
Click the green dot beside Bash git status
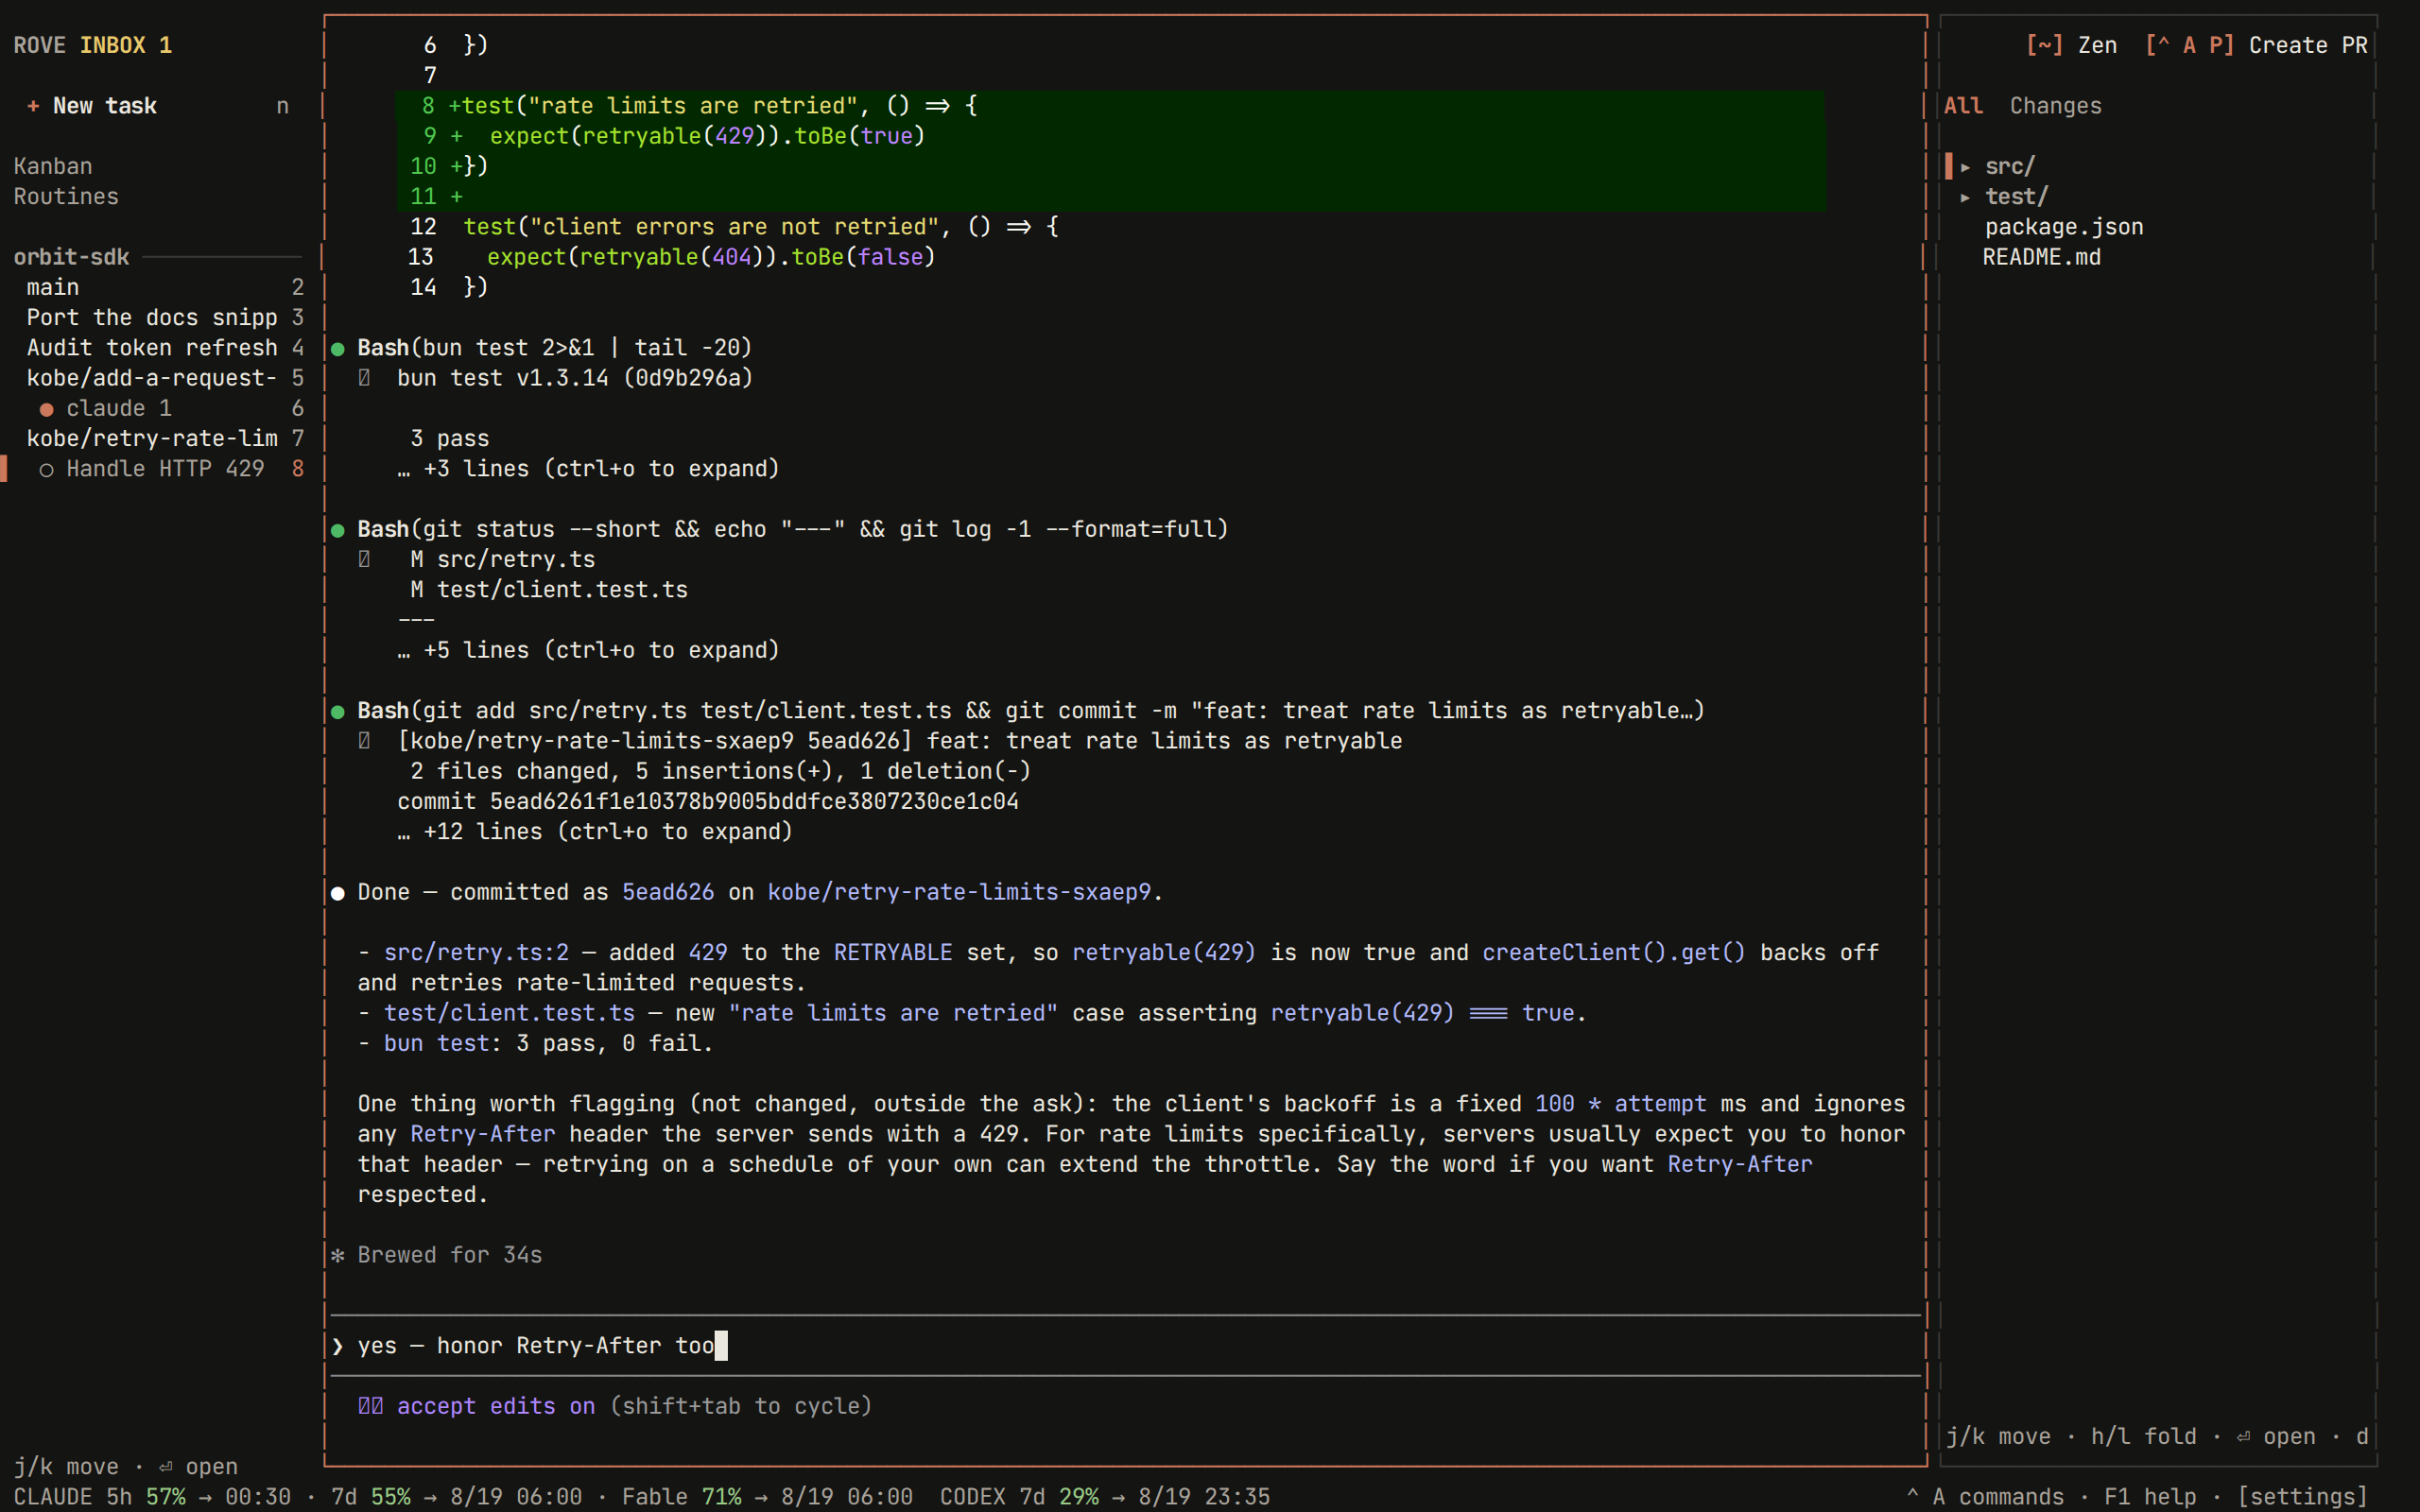point(338,530)
